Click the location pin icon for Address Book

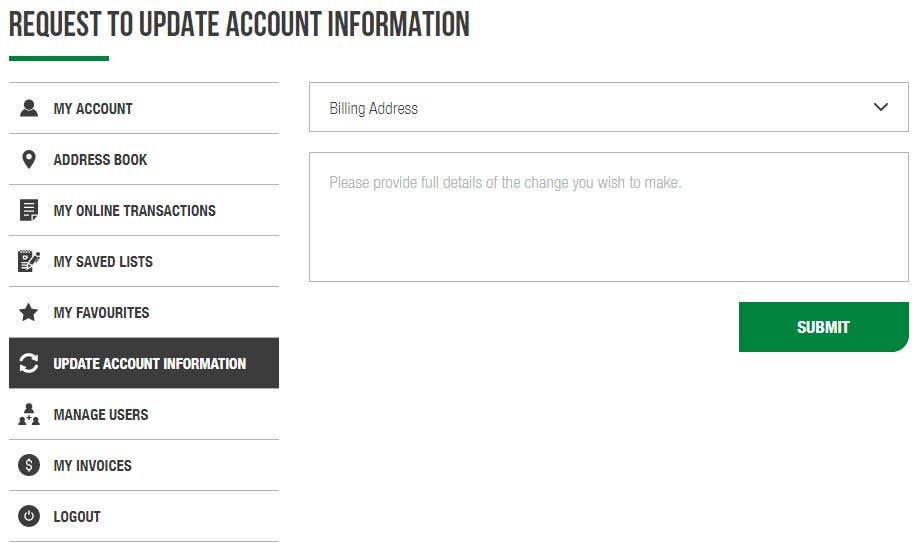(29, 159)
